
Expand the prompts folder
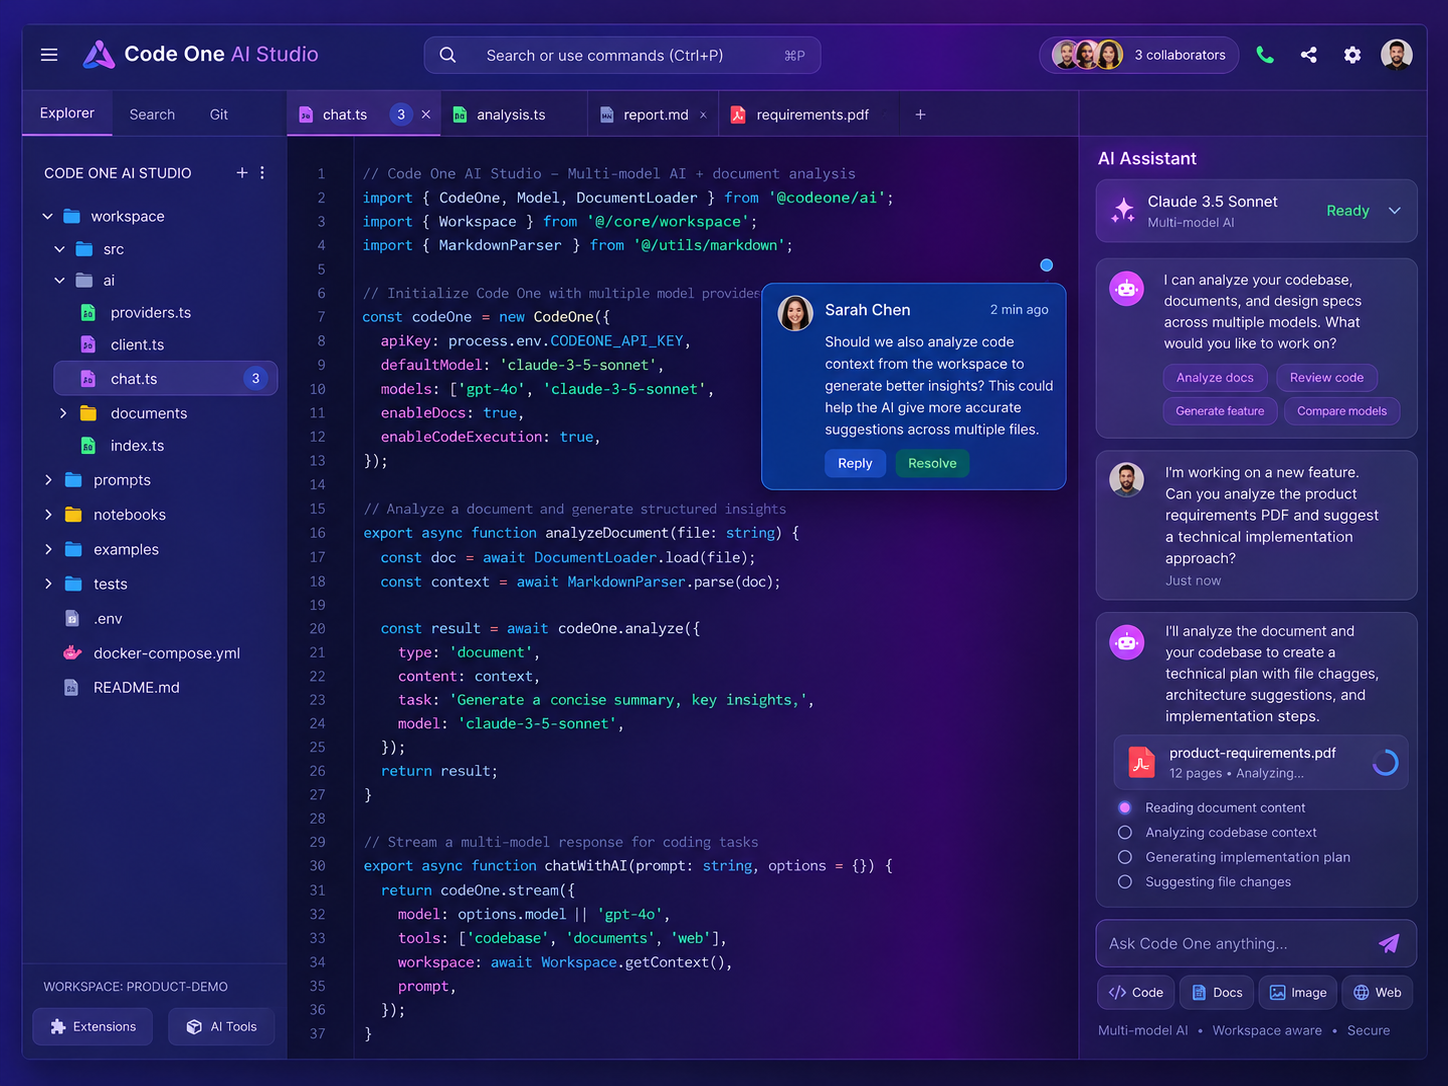(48, 480)
